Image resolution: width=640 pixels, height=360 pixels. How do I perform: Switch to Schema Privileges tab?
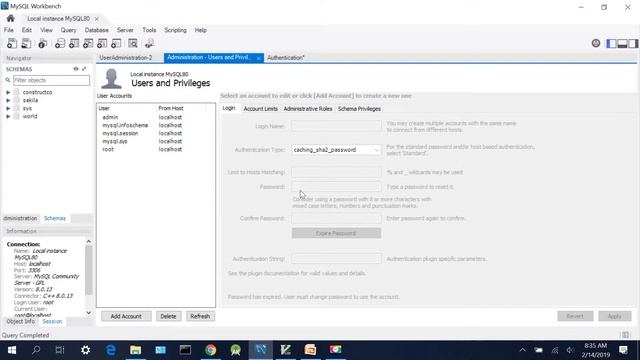[359, 109]
